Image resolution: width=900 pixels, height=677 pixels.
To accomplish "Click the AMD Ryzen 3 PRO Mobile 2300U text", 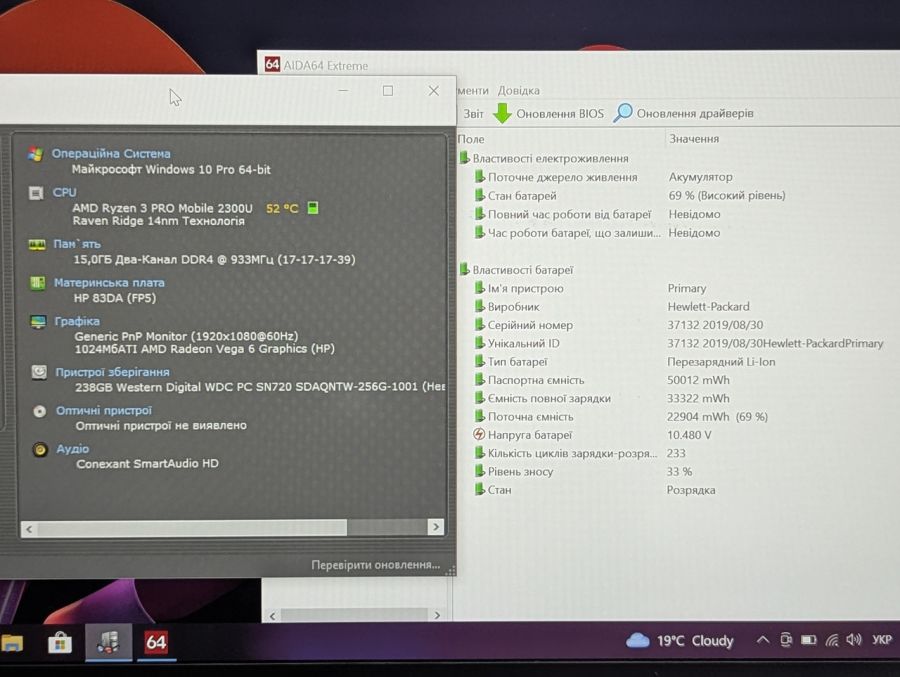I will (162, 208).
